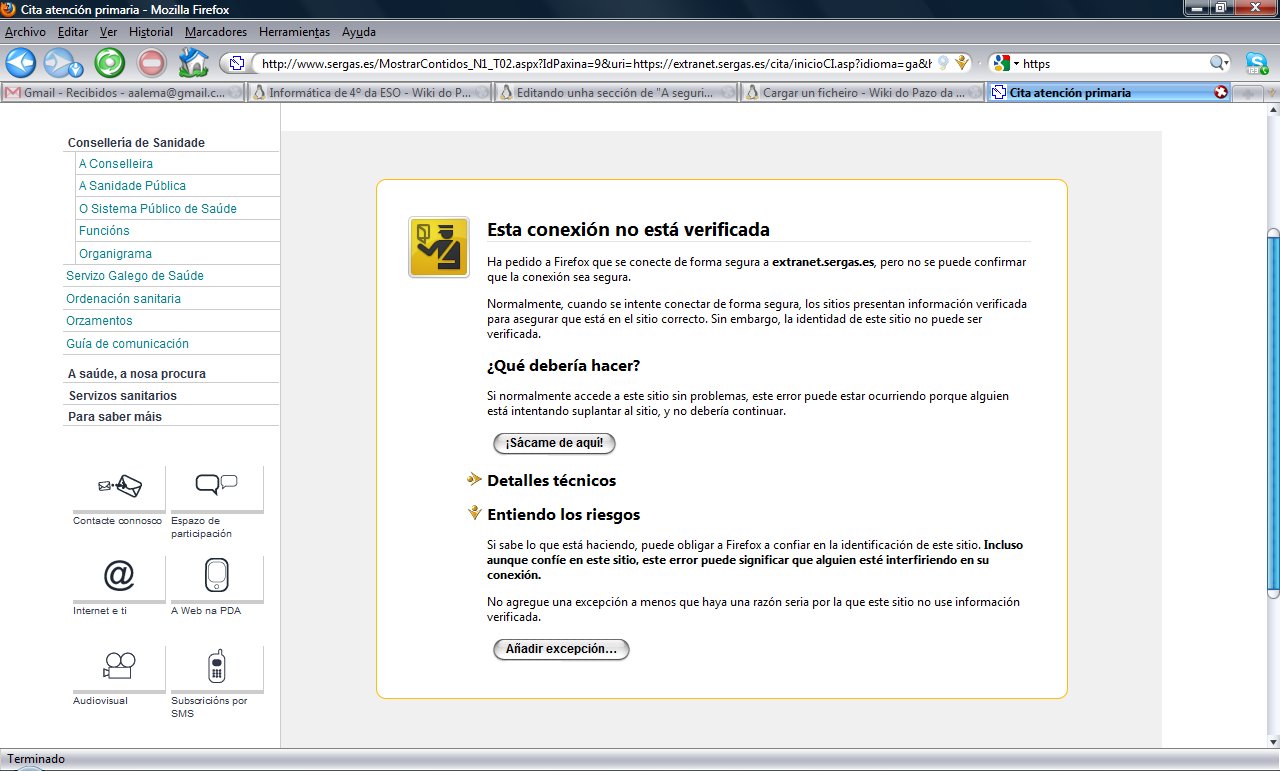Open the Marcadores menu

pyautogui.click(x=216, y=32)
